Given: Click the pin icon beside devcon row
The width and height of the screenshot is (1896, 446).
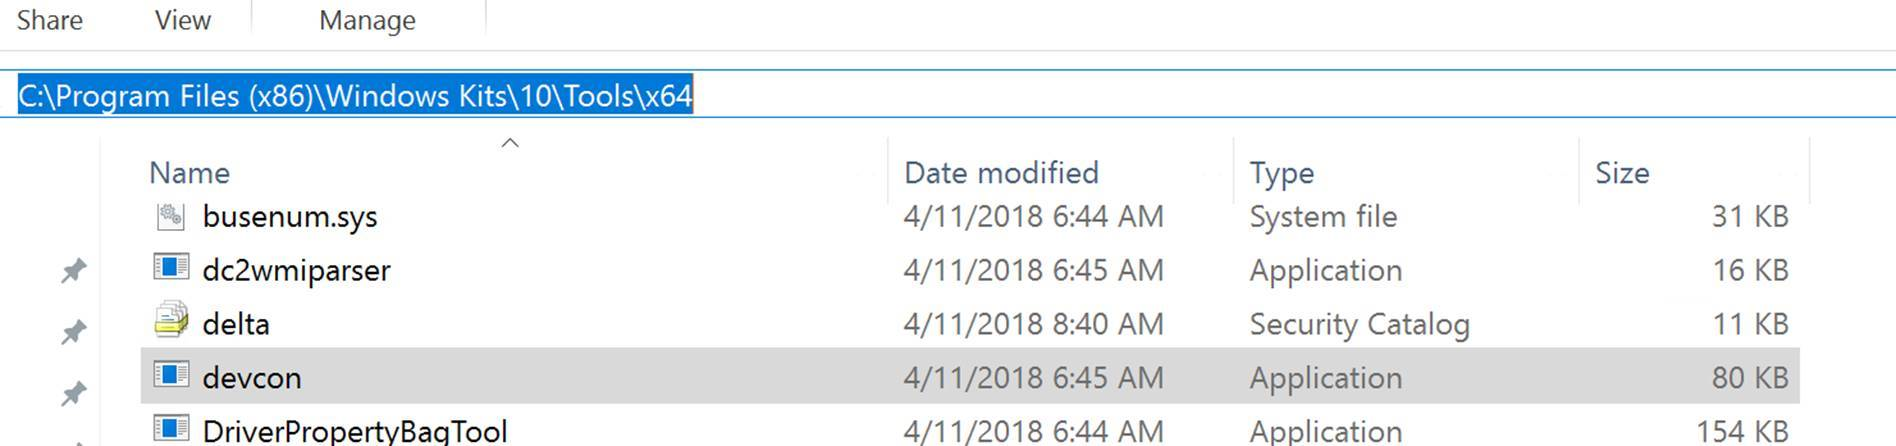Looking at the screenshot, I should [x=73, y=394].
